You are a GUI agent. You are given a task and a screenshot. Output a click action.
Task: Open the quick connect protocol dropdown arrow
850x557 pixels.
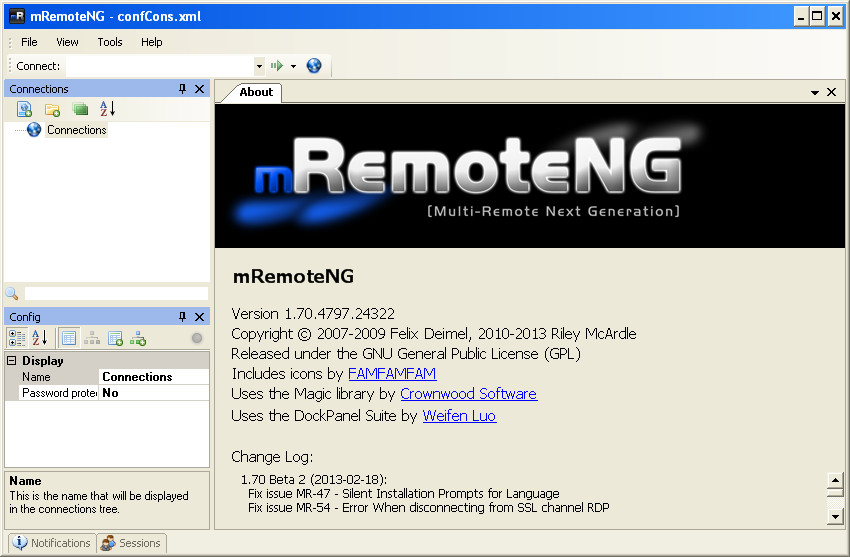click(293, 66)
